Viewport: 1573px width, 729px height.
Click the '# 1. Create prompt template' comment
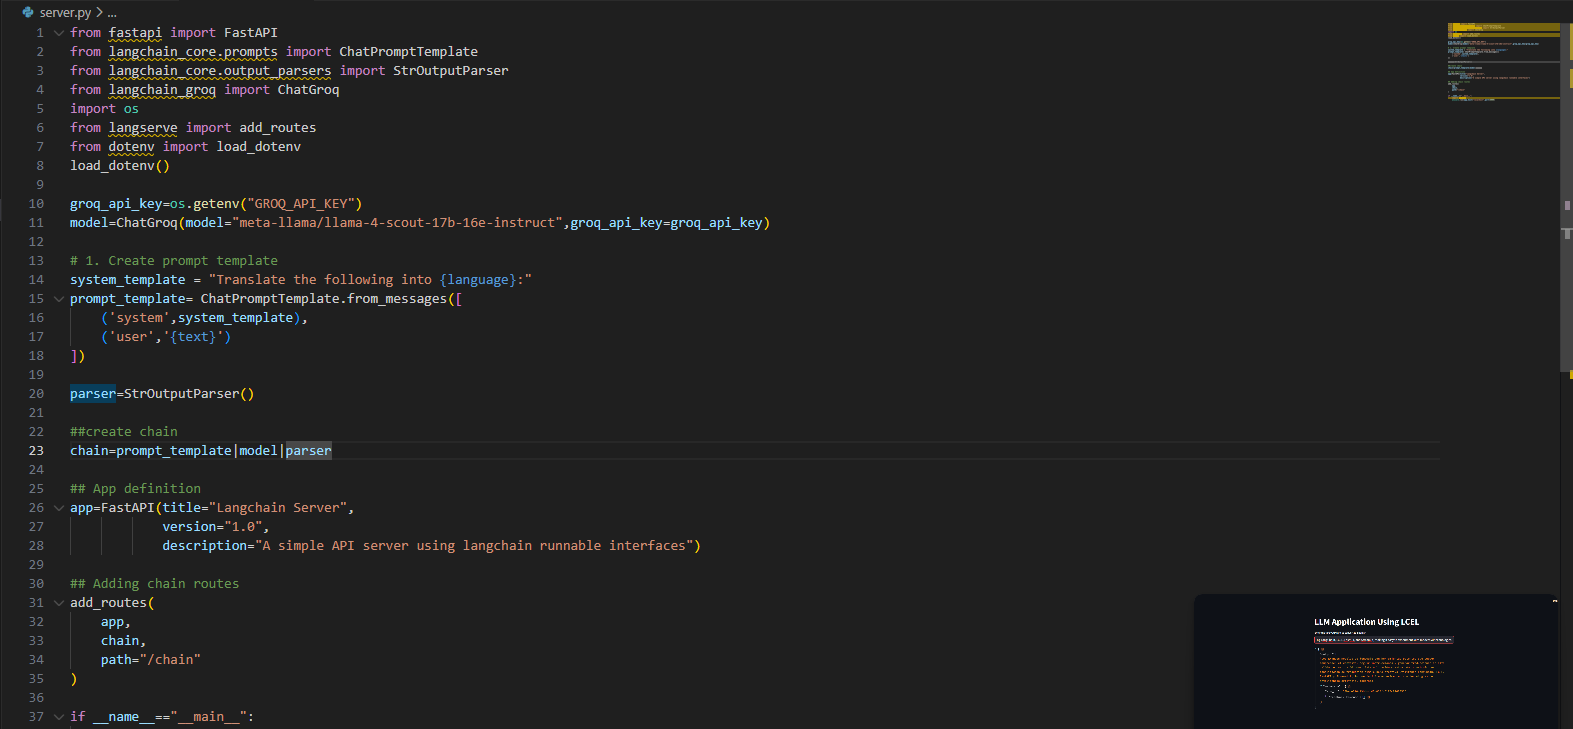tap(174, 261)
